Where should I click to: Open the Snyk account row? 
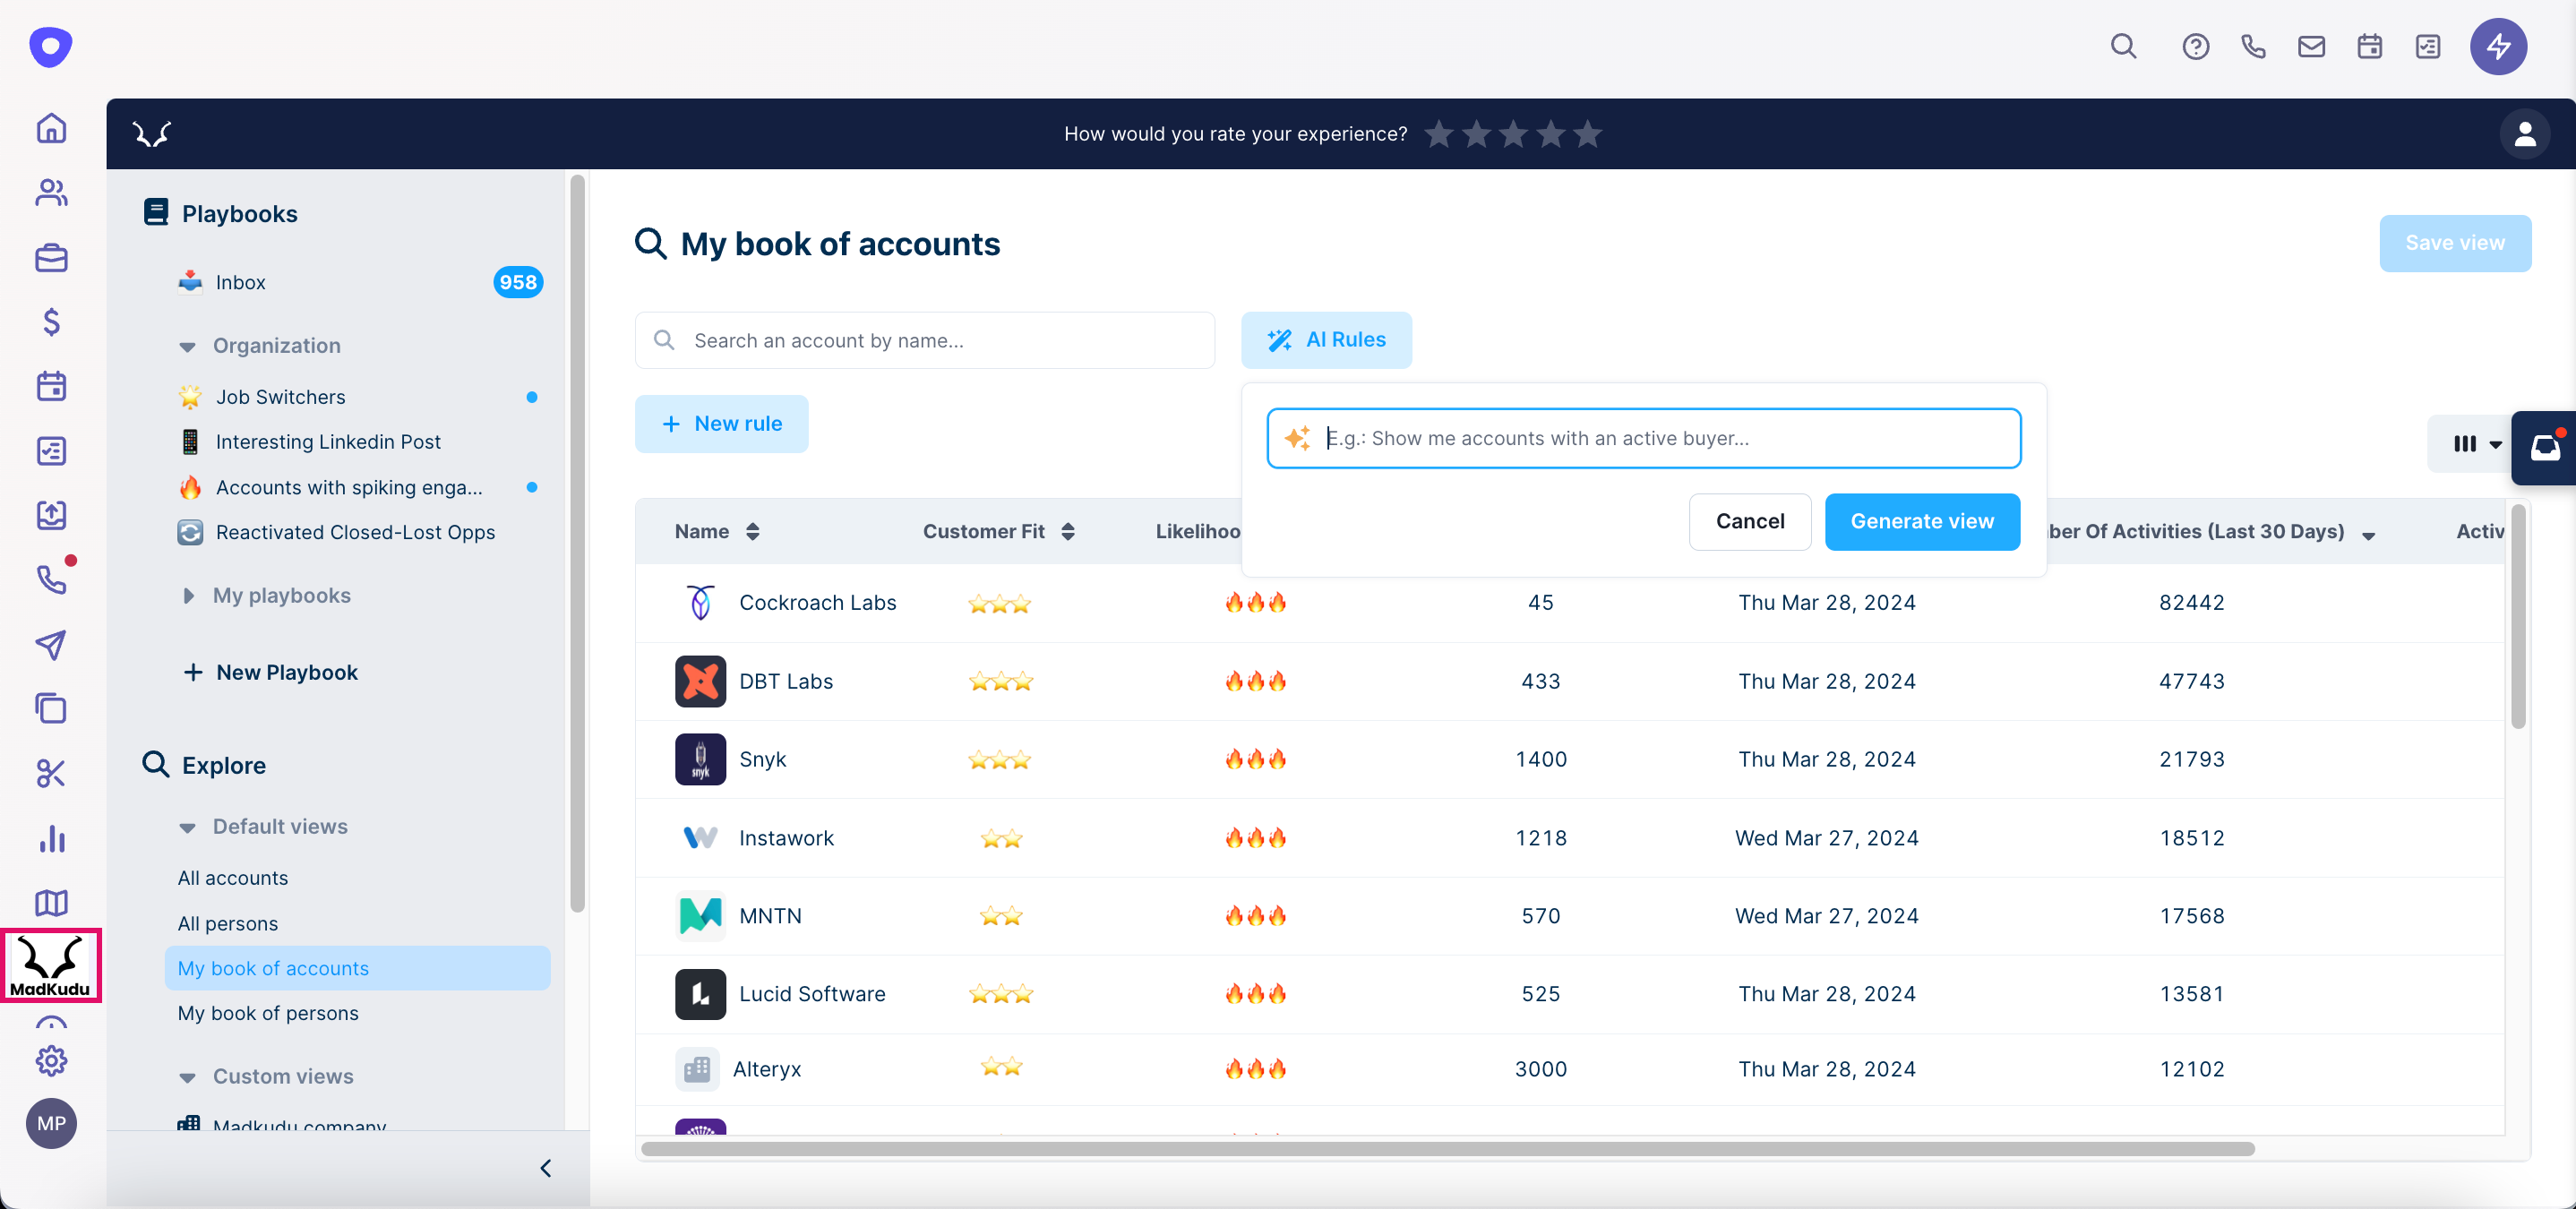coord(1569,759)
